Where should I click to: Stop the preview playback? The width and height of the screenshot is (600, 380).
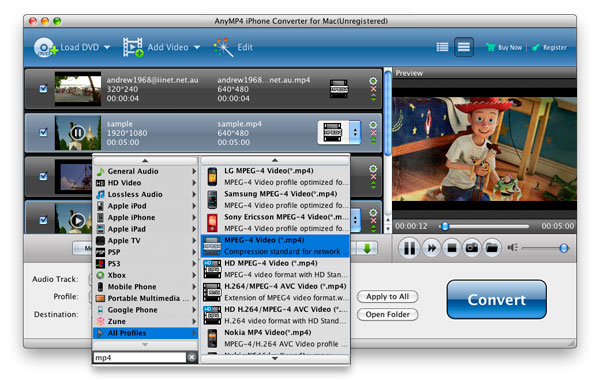pyautogui.click(x=452, y=248)
